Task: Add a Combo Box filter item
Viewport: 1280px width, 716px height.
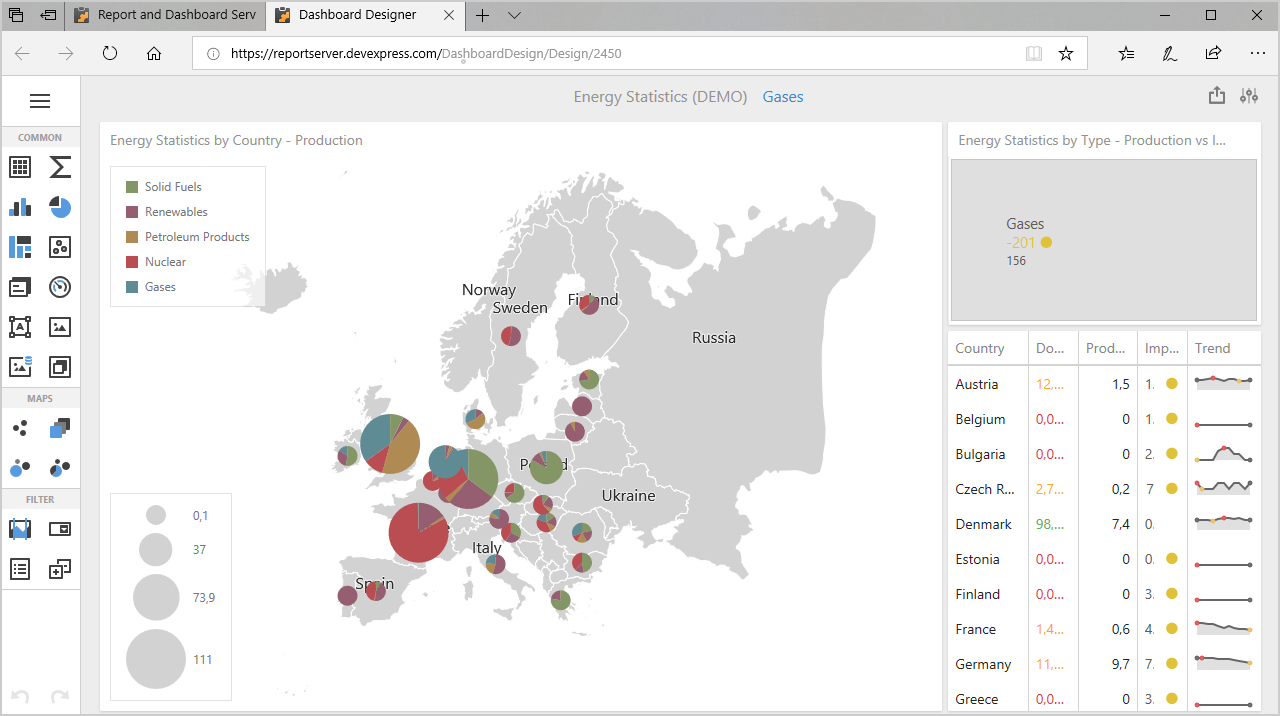Action: tap(60, 529)
